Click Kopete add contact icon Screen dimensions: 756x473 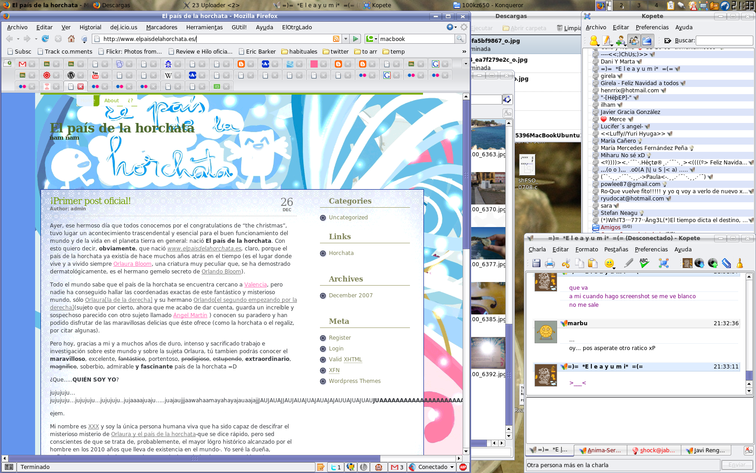620,41
